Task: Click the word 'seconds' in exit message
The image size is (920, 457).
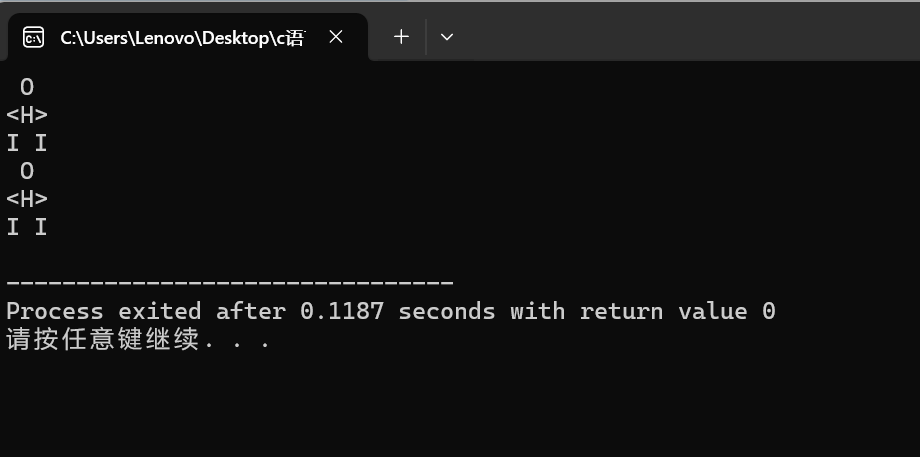Action: pyautogui.click(x=447, y=311)
